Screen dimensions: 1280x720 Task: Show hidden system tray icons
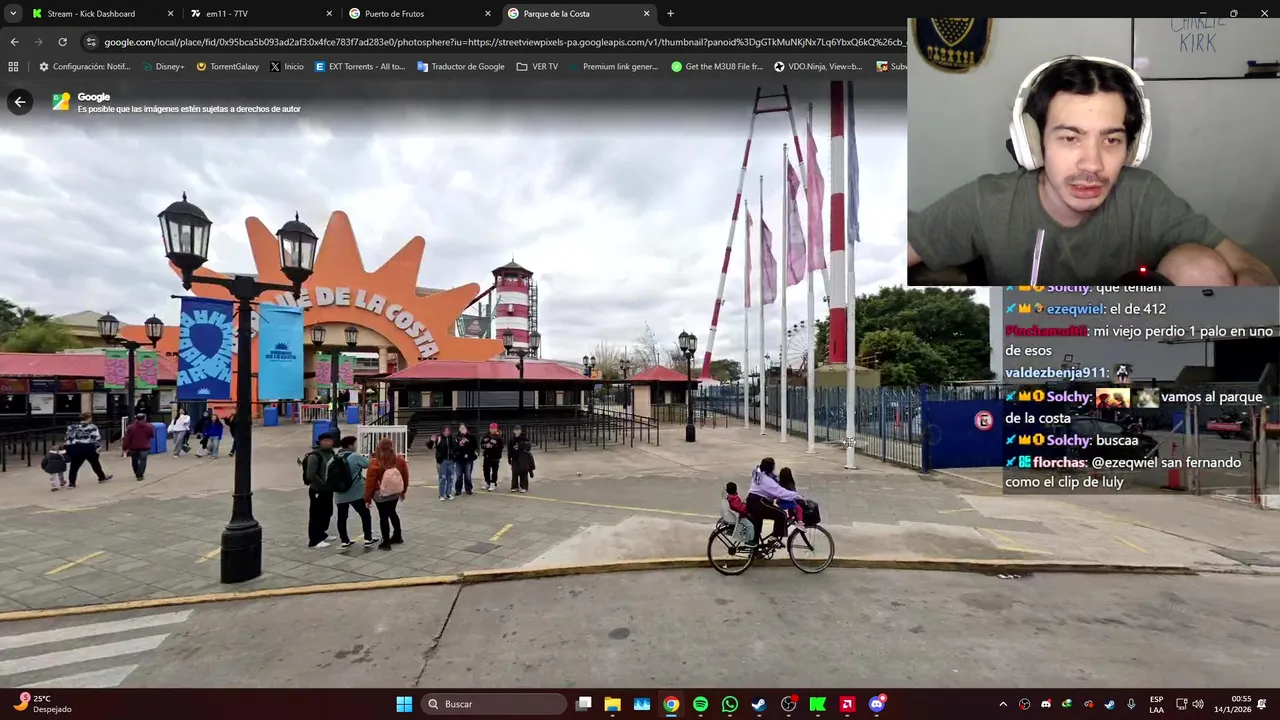coord(1003,704)
